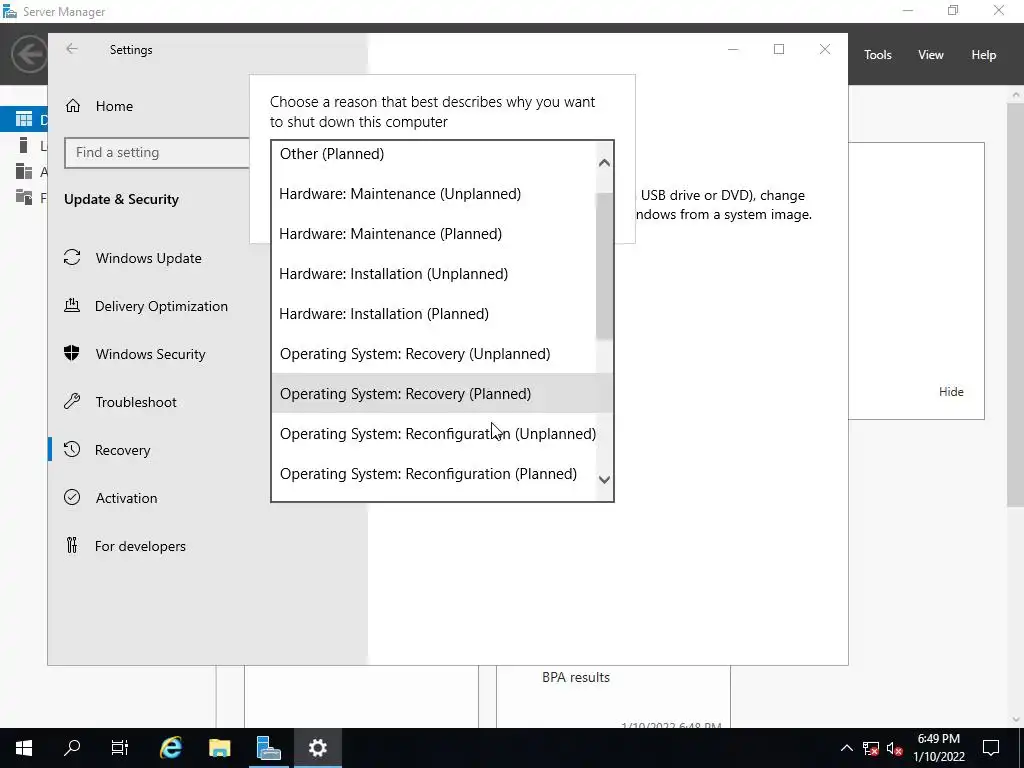Screen dimensions: 1024x768
Task: Maximize the Settings window
Action: click(x=778, y=49)
